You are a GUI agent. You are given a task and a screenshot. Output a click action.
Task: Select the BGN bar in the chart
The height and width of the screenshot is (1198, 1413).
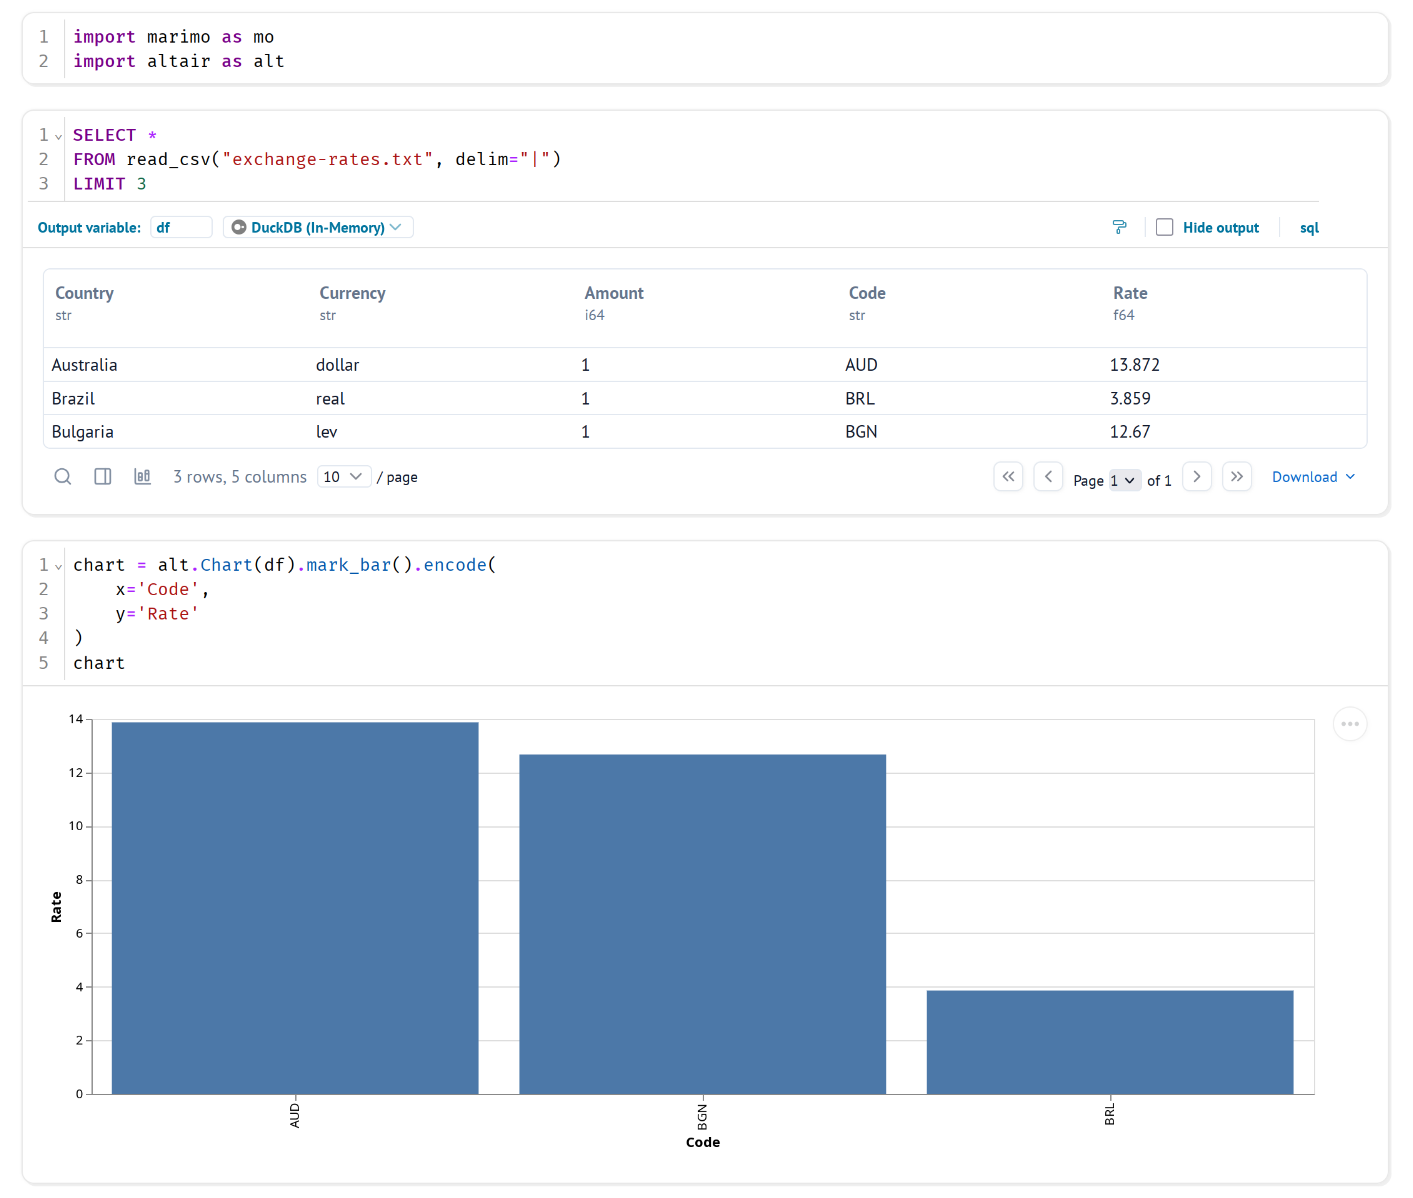[702, 920]
